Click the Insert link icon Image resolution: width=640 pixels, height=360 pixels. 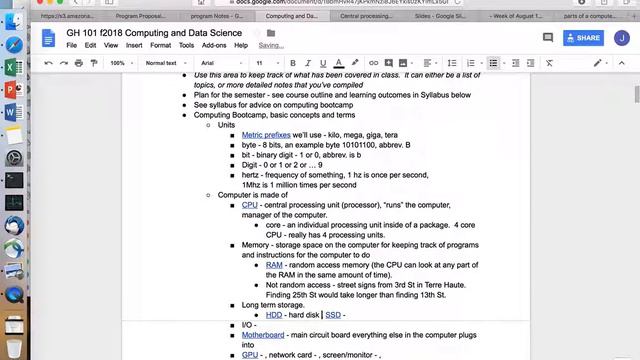coord(373,63)
